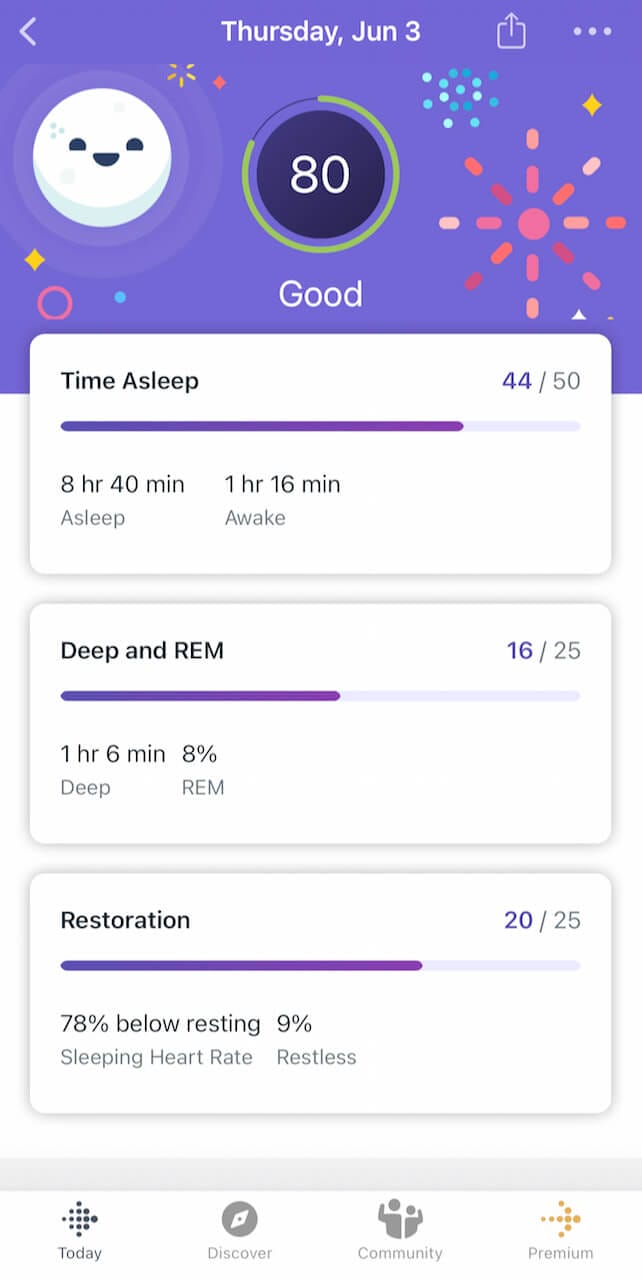Open the three-dot more options menu
This screenshot has width=642, height=1280.
point(592,32)
